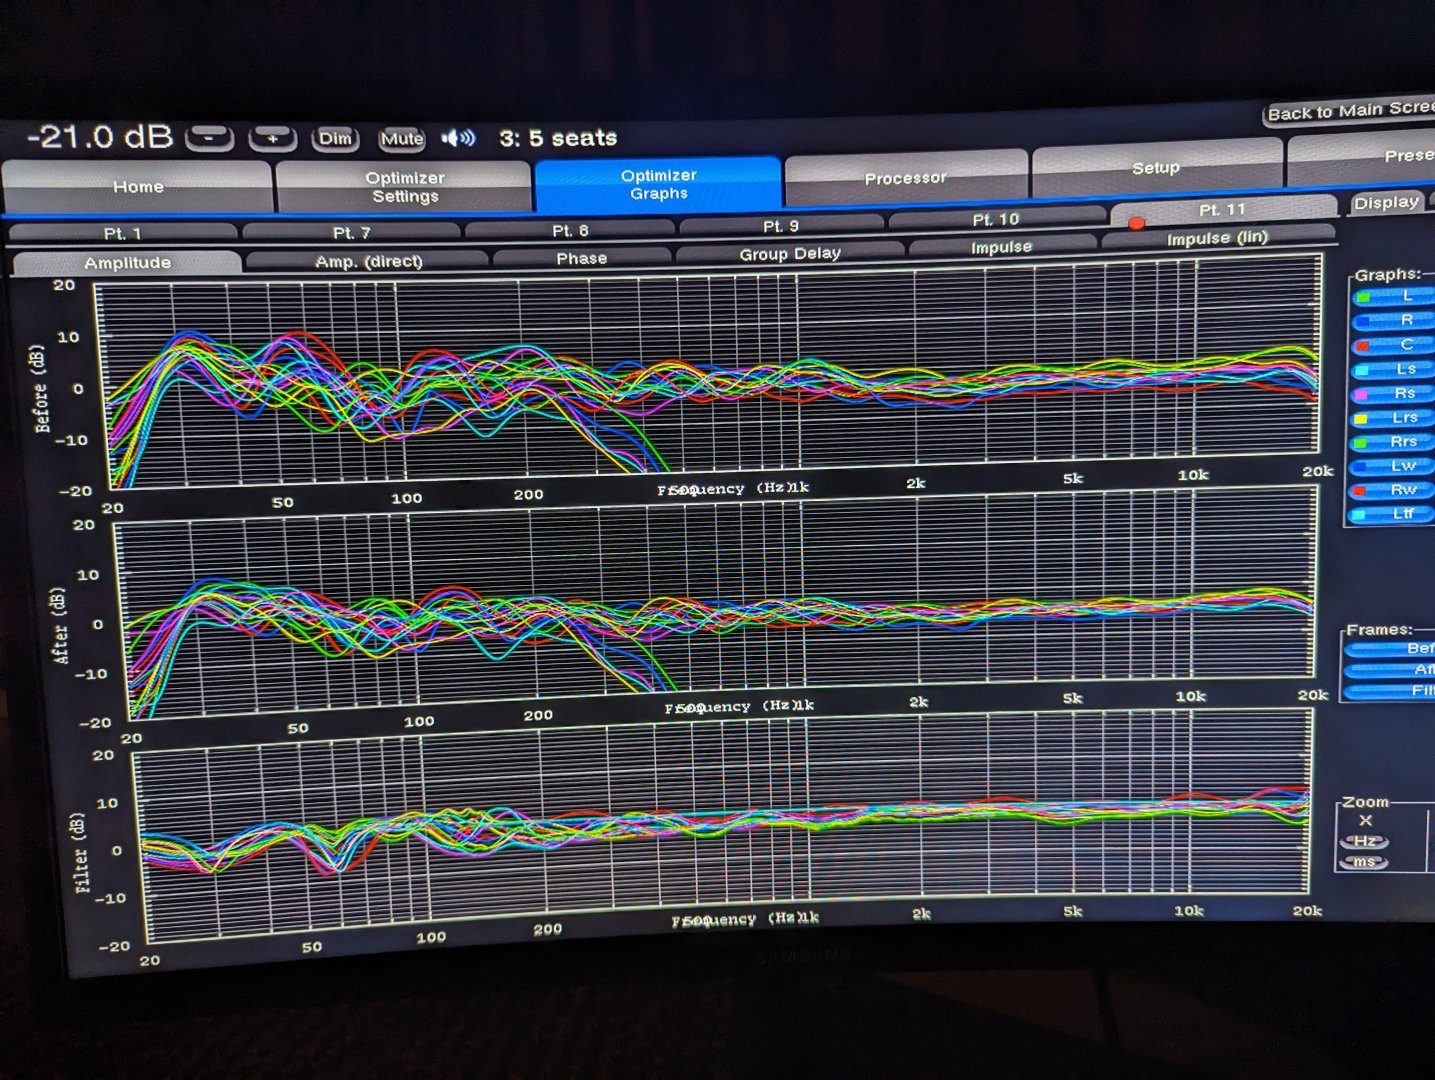The image size is (1435, 1080).
Task: Open the Processor tab
Action: pyautogui.click(x=905, y=178)
